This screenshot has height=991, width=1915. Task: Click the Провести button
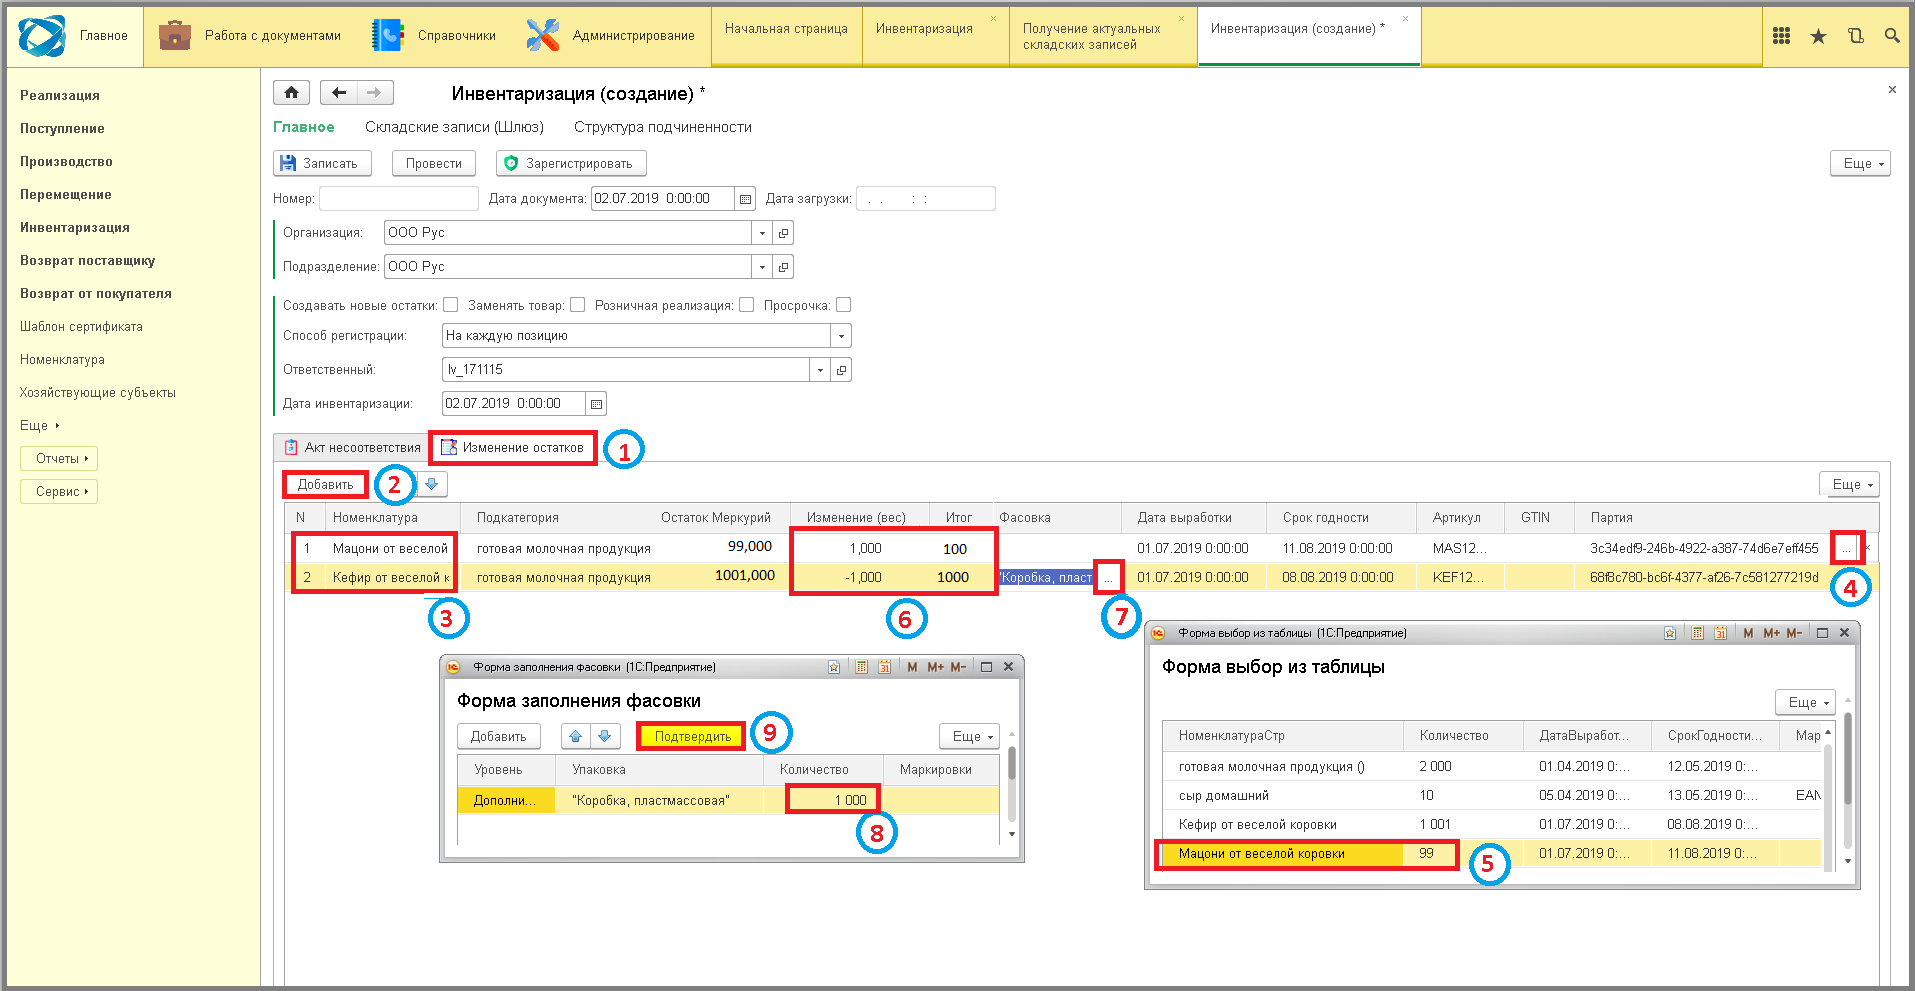pyautogui.click(x=434, y=163)
